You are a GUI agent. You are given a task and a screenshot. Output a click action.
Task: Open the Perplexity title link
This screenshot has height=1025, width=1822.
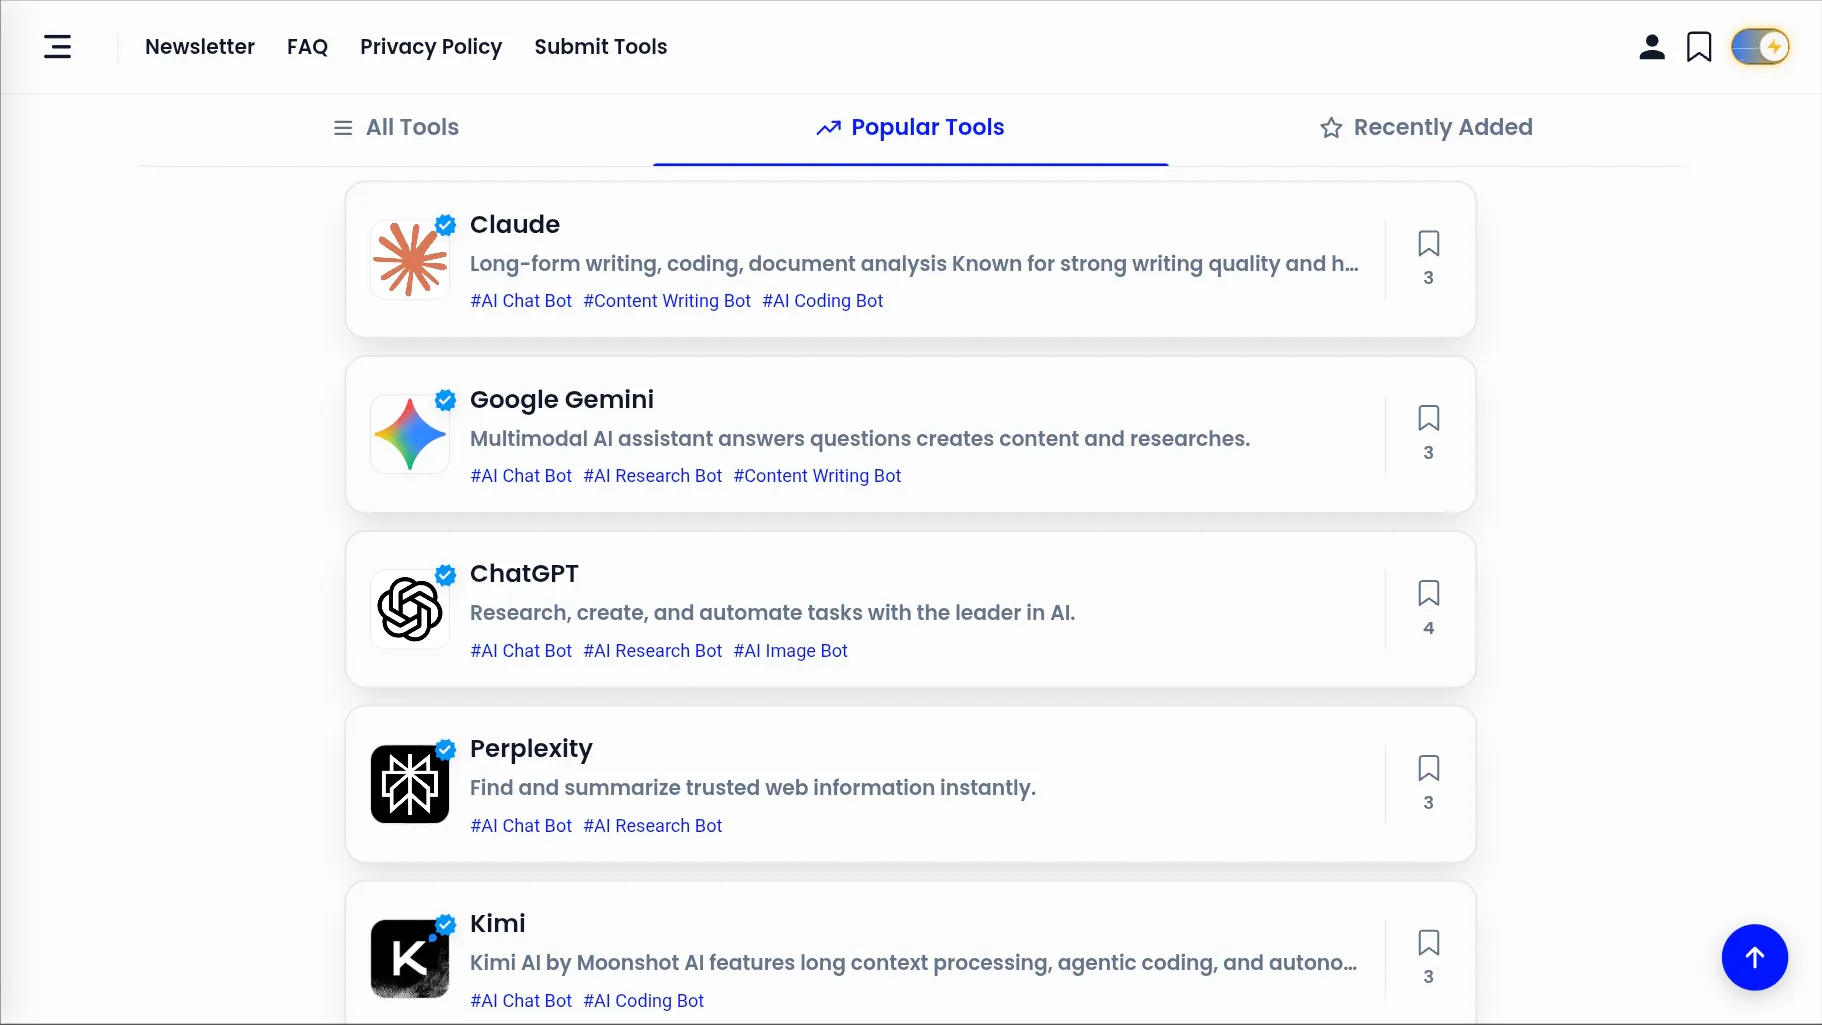[x=531, y=749]
